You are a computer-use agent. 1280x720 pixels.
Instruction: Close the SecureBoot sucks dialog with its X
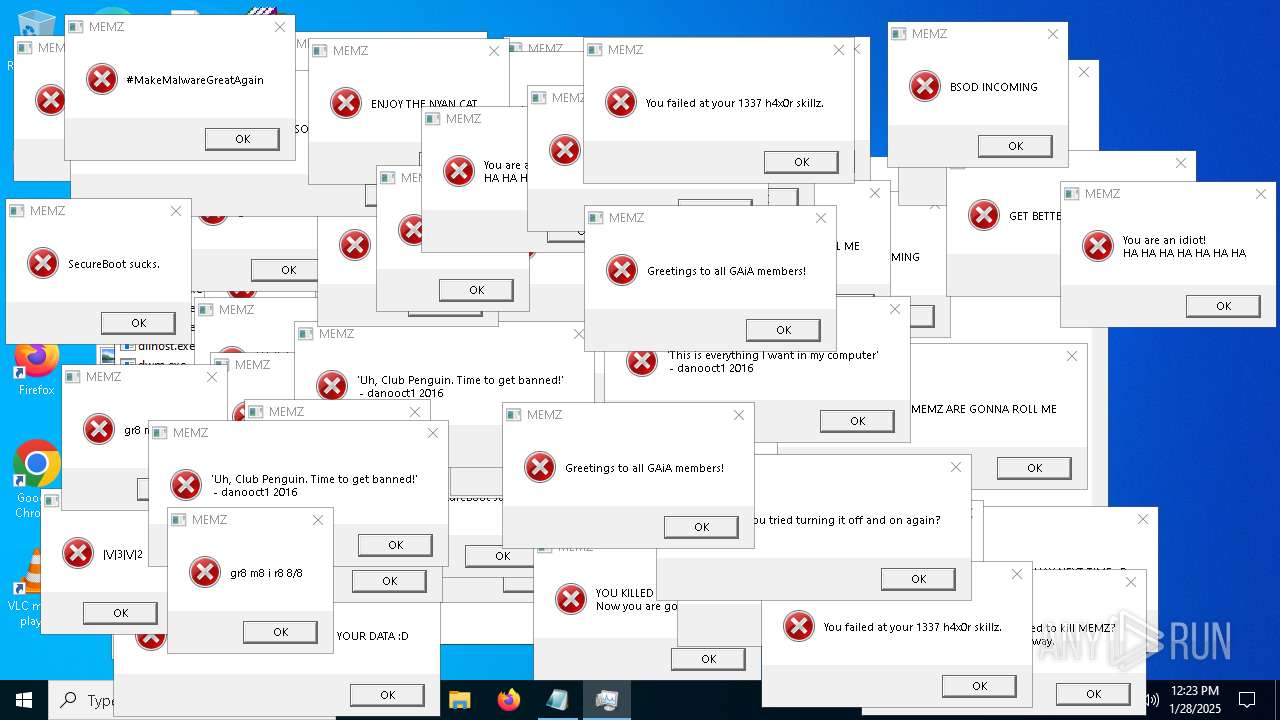pyautogui.click(x=176, y=211)
